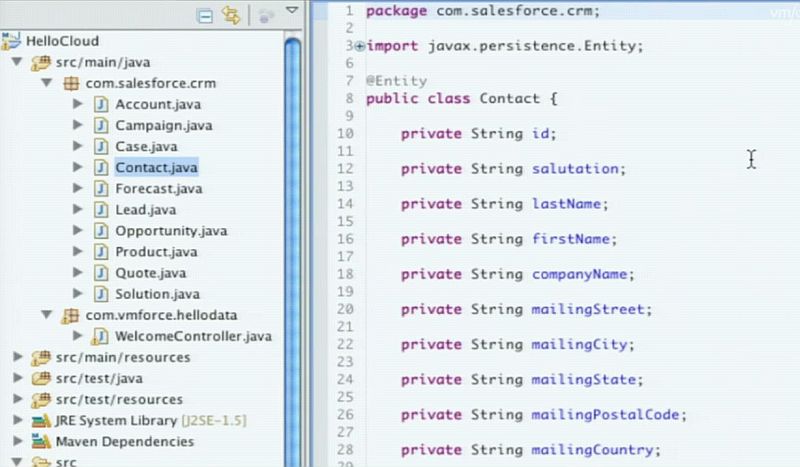This screenshot has width=800, height=467.
Task: Select Product.java file
Action: (x=156, y=252)
